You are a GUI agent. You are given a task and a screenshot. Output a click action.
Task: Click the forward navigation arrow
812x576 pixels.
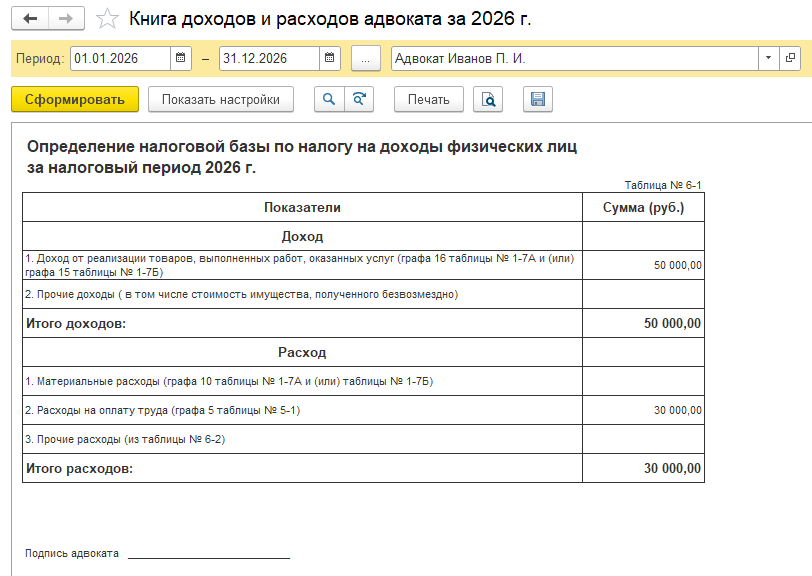click(x=66, y=19)
